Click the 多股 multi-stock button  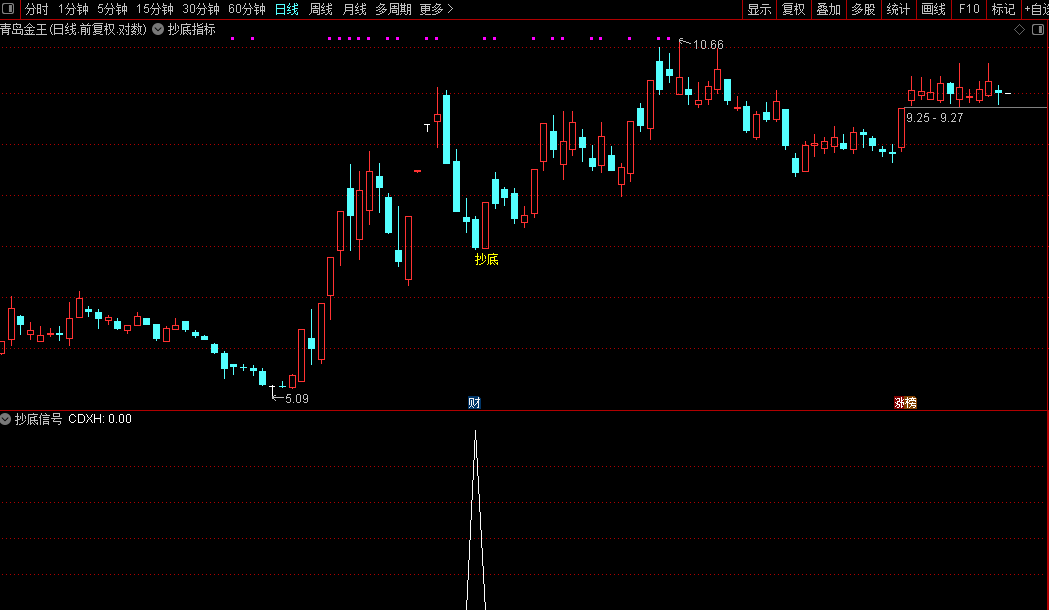[863, 9]
